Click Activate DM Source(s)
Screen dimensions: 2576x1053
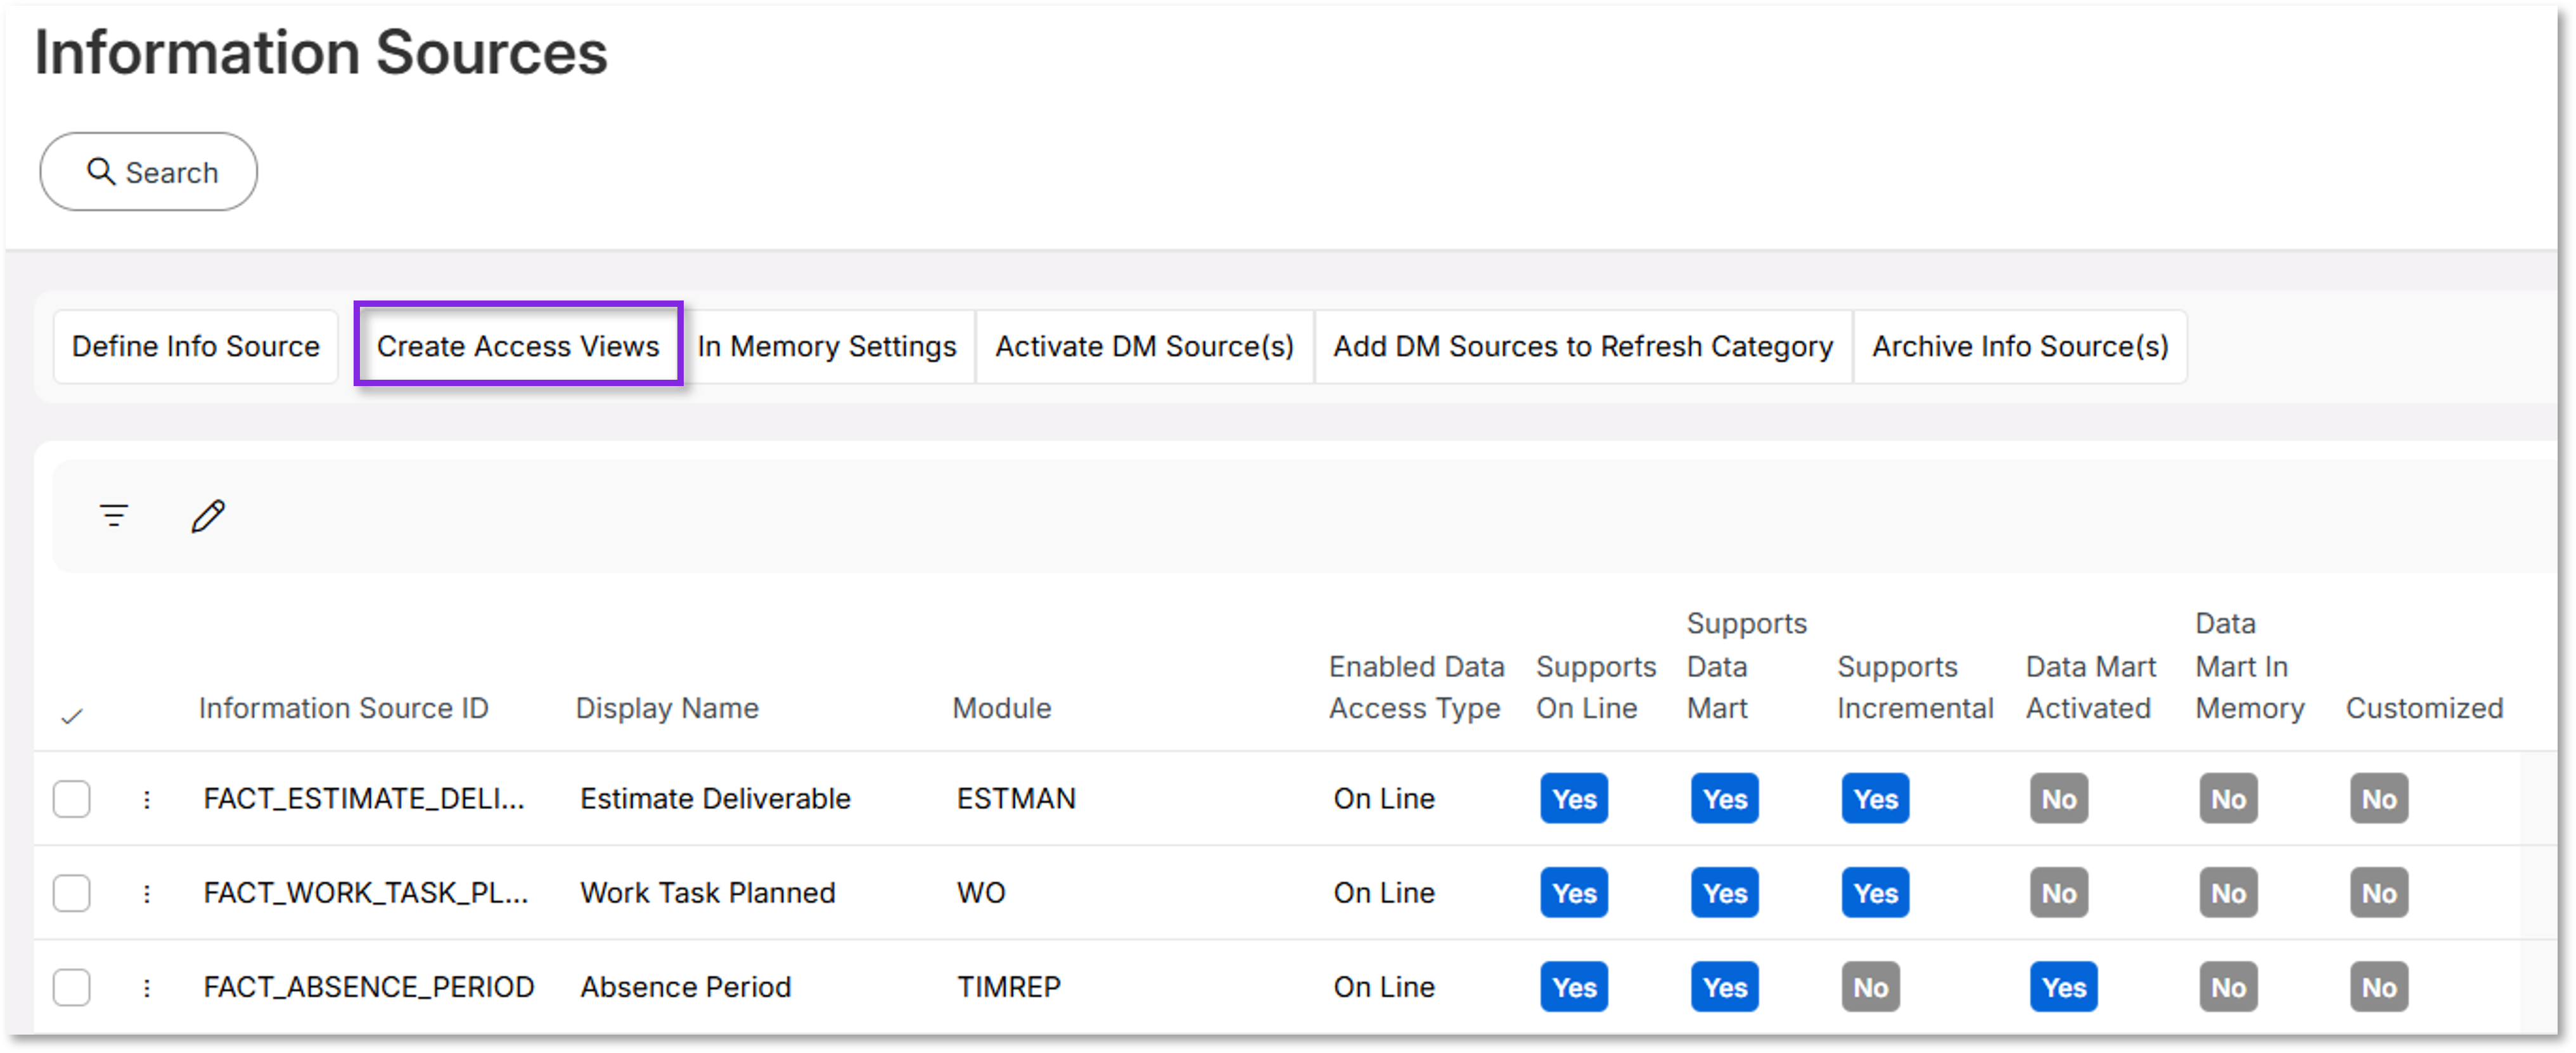click(1144, 346)
